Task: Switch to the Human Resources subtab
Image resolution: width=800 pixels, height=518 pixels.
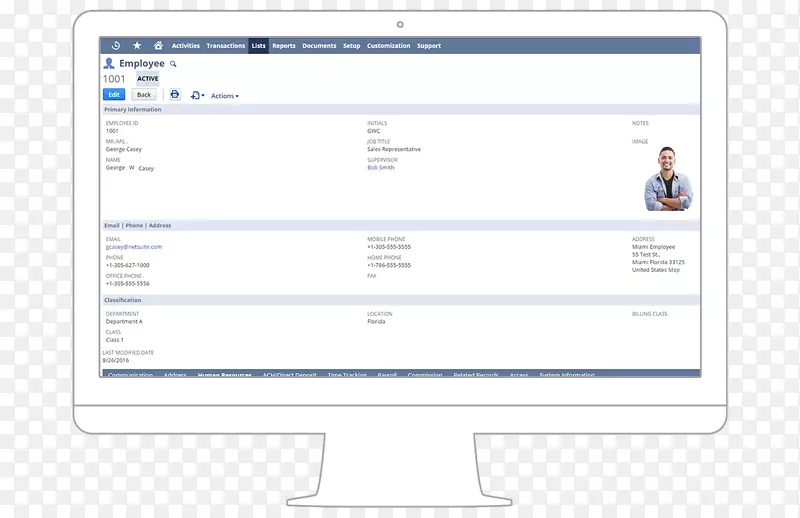Action: pos(224,375)
